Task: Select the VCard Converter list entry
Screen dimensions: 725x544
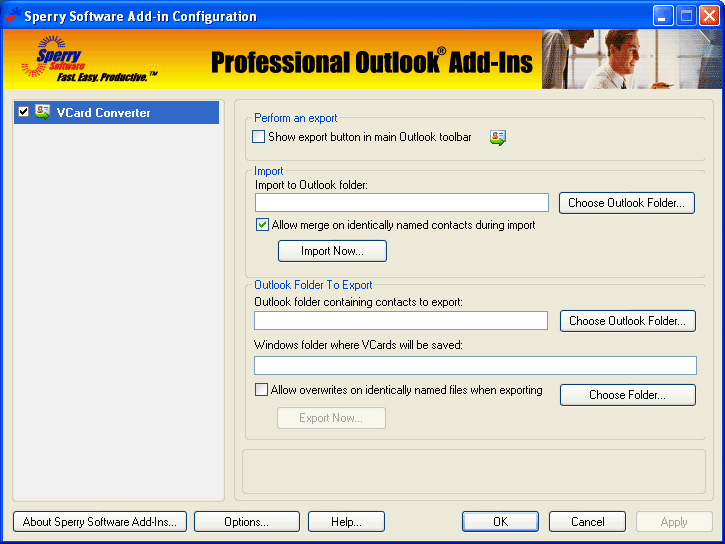Action: (117, 112)
